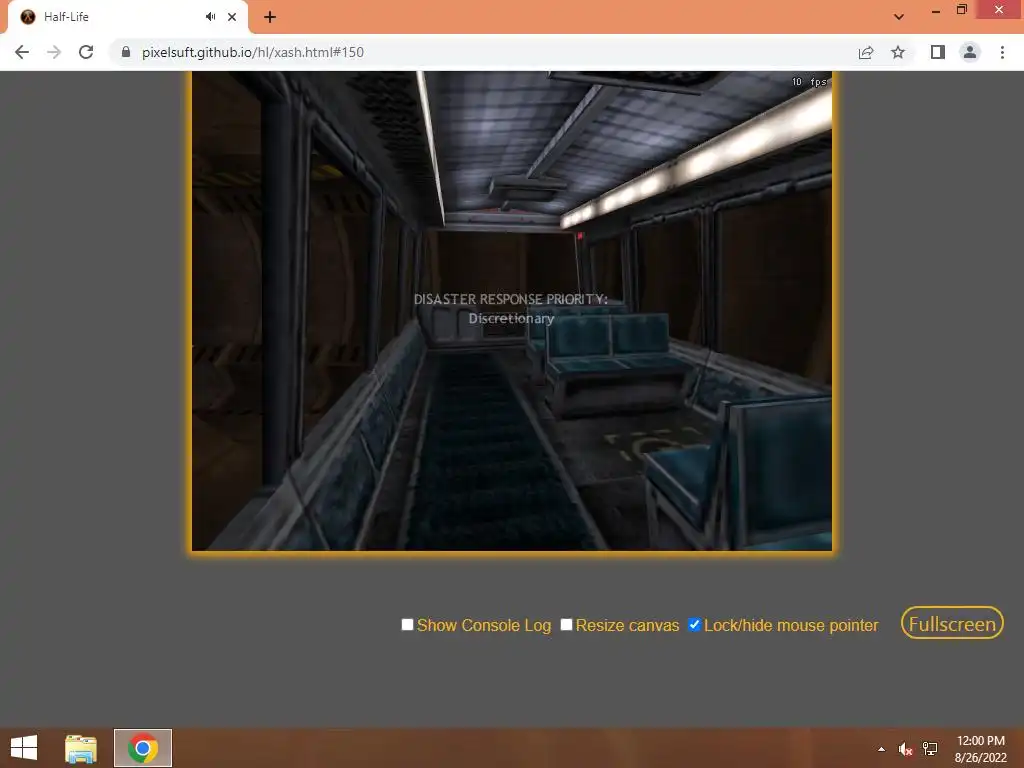1024x768 pixels.
Task: Restore down the Chrome window
Action: pyautogui.click(x=962, y=9)
